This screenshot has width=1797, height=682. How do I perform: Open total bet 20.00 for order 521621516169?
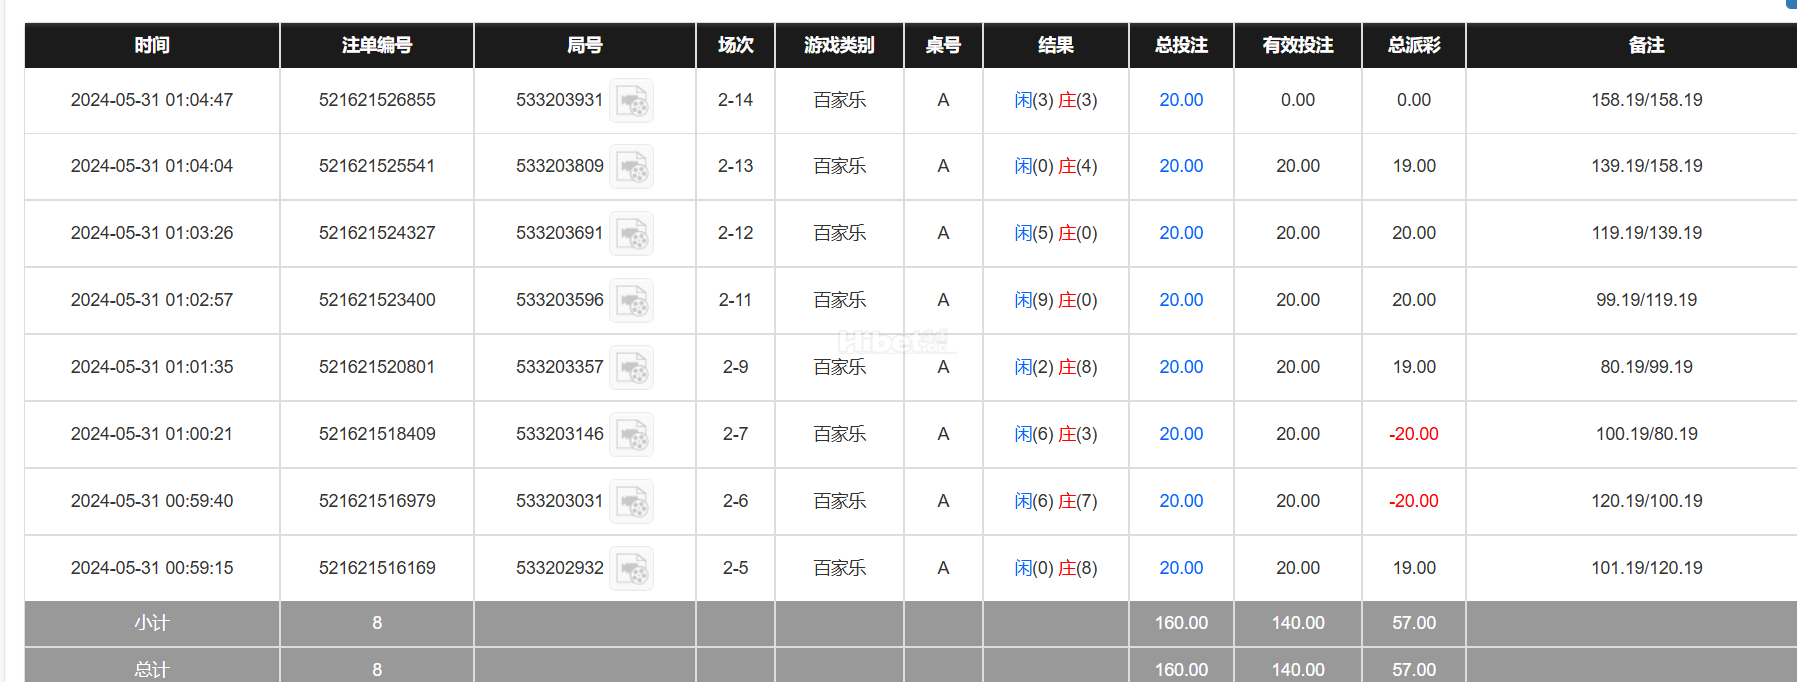tap(1181, 568)
